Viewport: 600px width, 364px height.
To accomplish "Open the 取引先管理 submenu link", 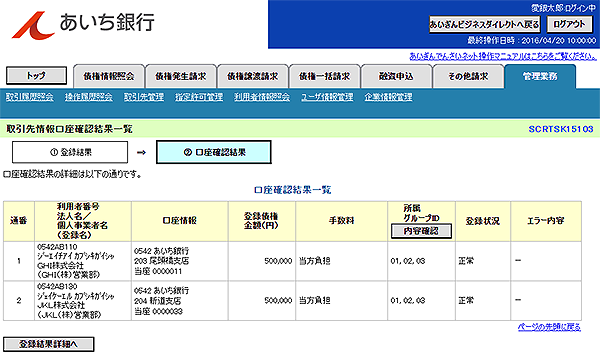I will point(143,97).
